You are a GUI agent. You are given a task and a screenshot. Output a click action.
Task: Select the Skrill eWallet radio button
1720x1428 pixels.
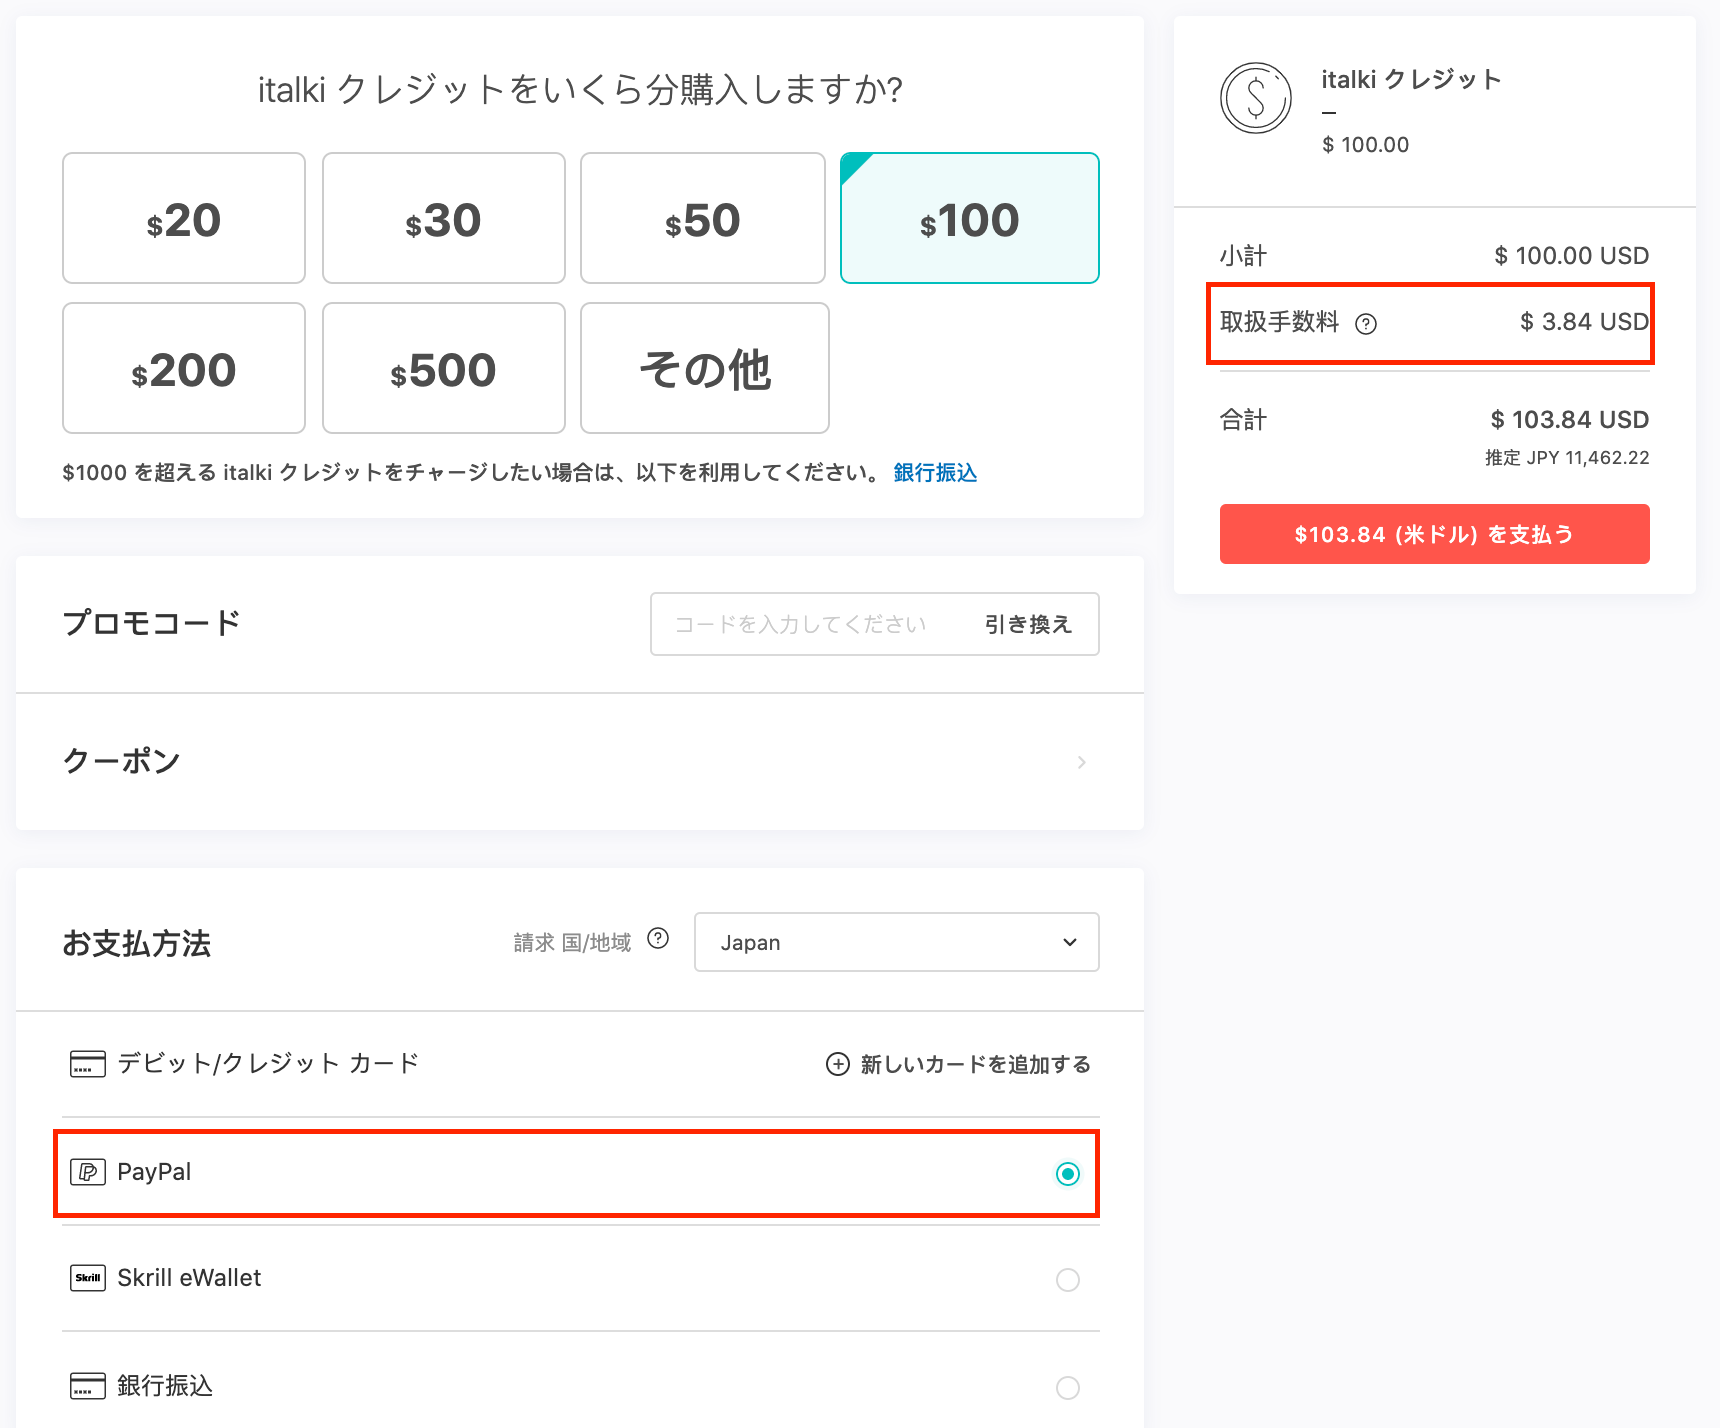tap(1068, 1280)
